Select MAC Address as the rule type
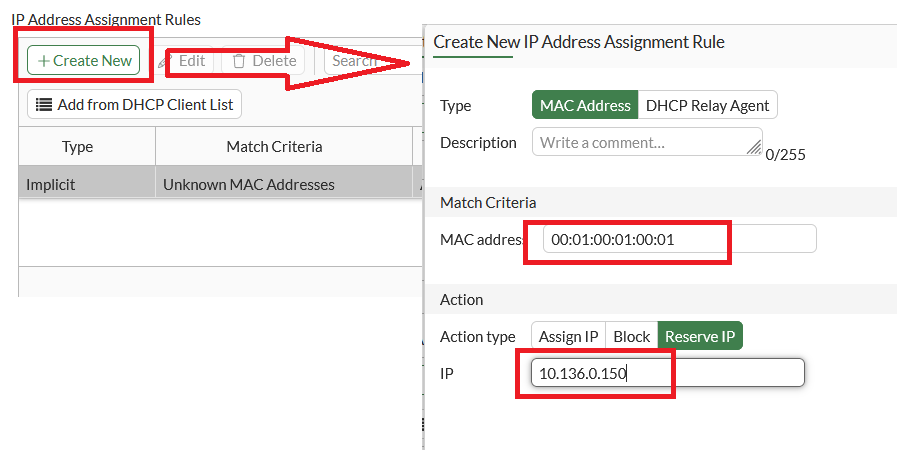Screen dimensions: 897x450 point(585,105)
